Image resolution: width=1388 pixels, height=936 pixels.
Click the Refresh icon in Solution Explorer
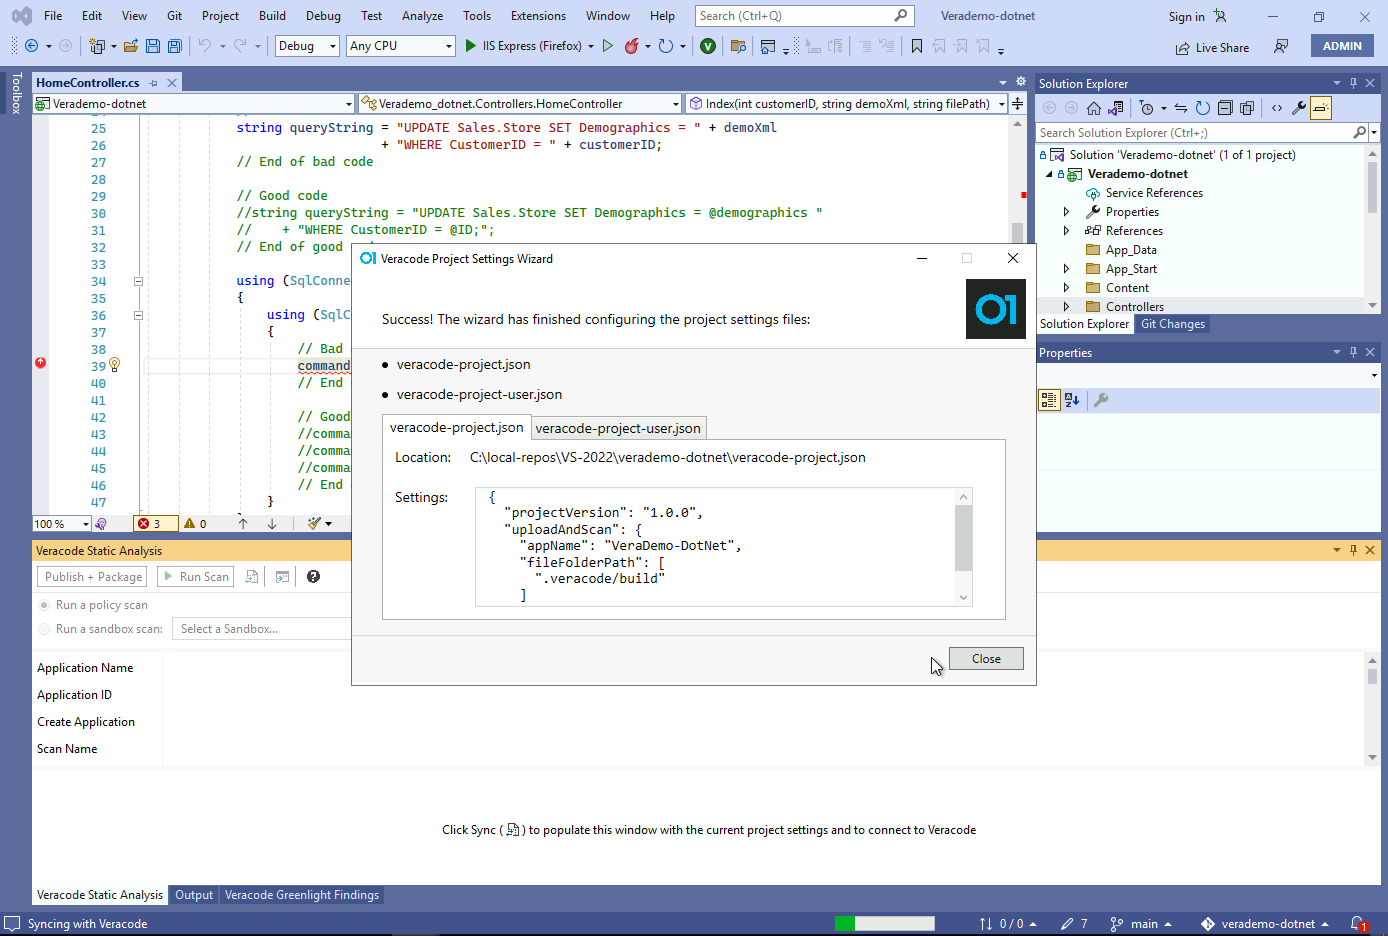click(x=1203, y=108)
